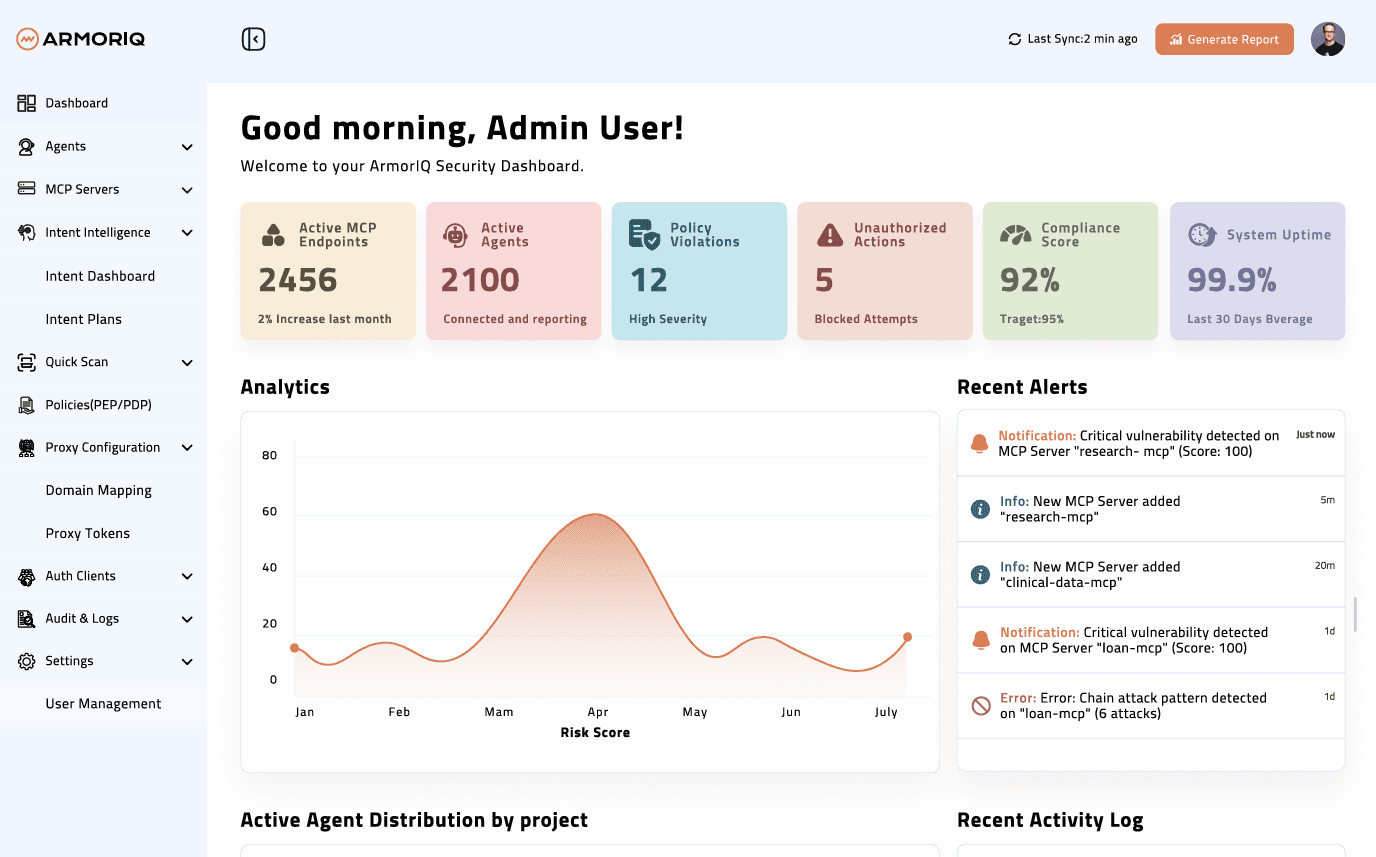Click the error icon on chain attack alert
Screen dimensions: 1376x857
pyautogui.click(x=979, y=706)
